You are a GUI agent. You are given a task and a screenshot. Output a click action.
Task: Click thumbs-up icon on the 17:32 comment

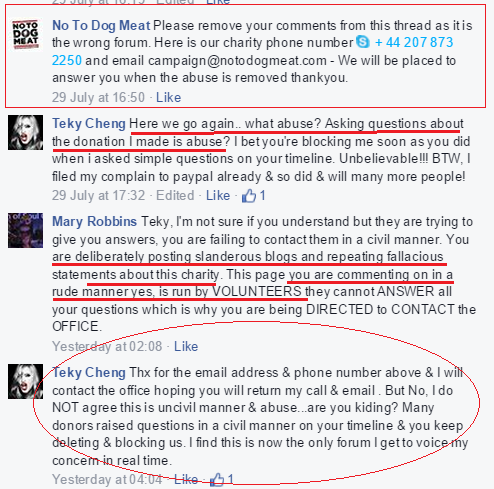[x=249, y=196]
